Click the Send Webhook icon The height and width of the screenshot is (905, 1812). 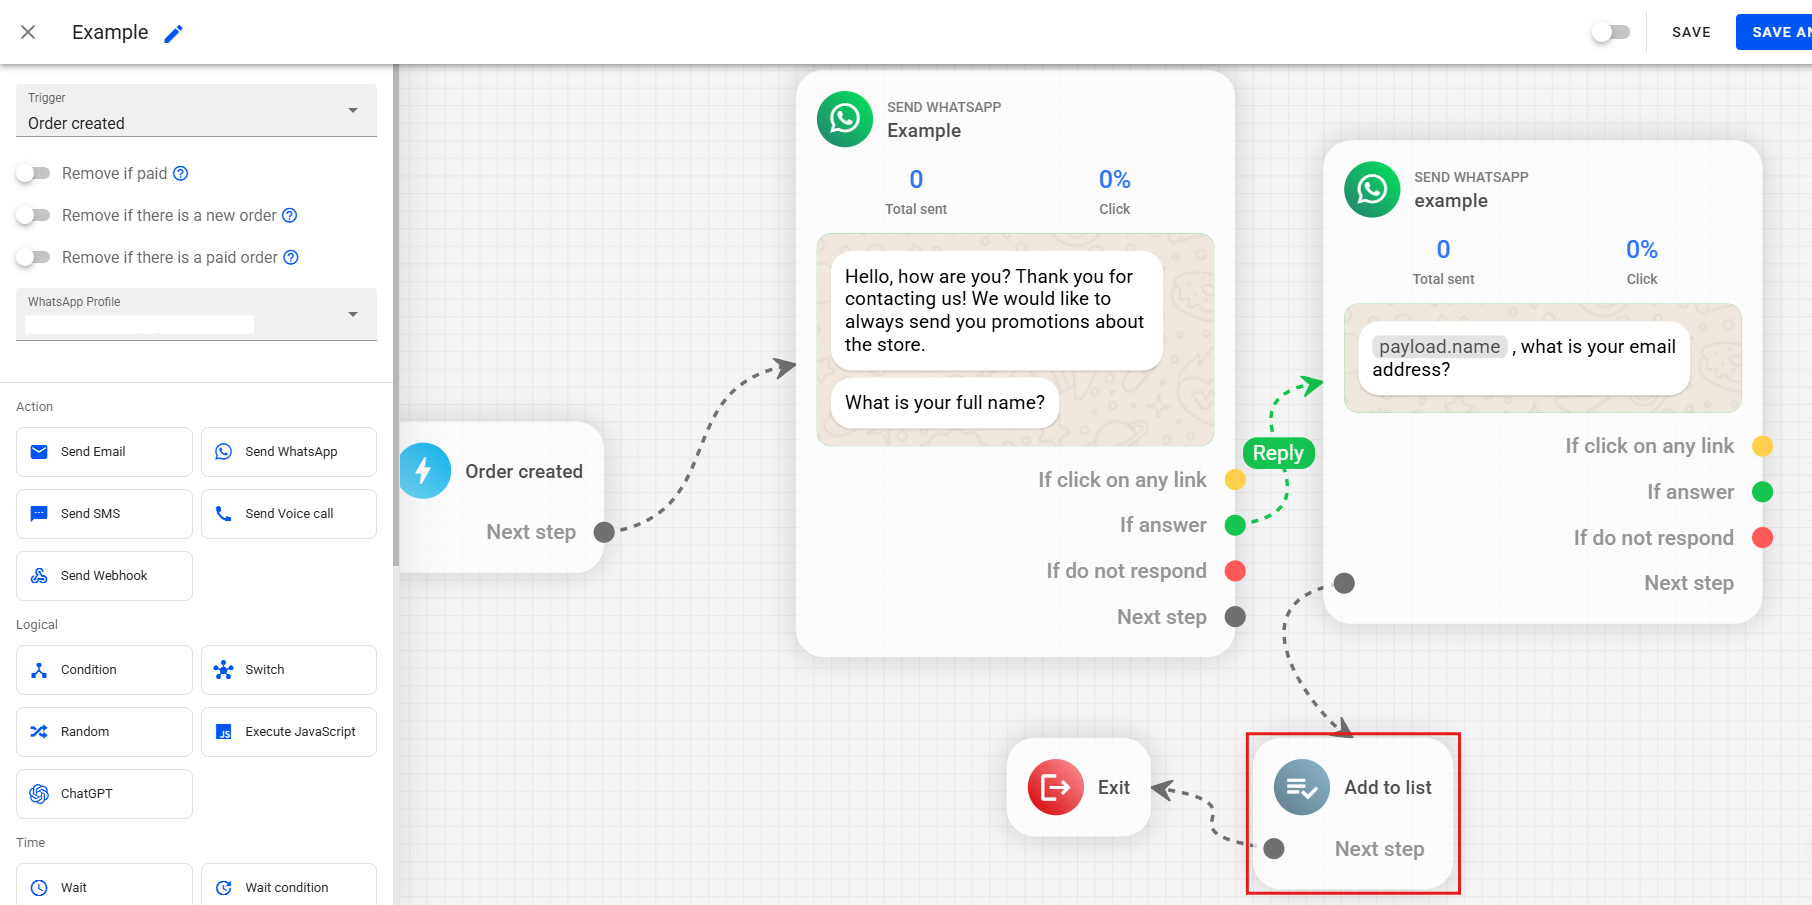[39, 576]
